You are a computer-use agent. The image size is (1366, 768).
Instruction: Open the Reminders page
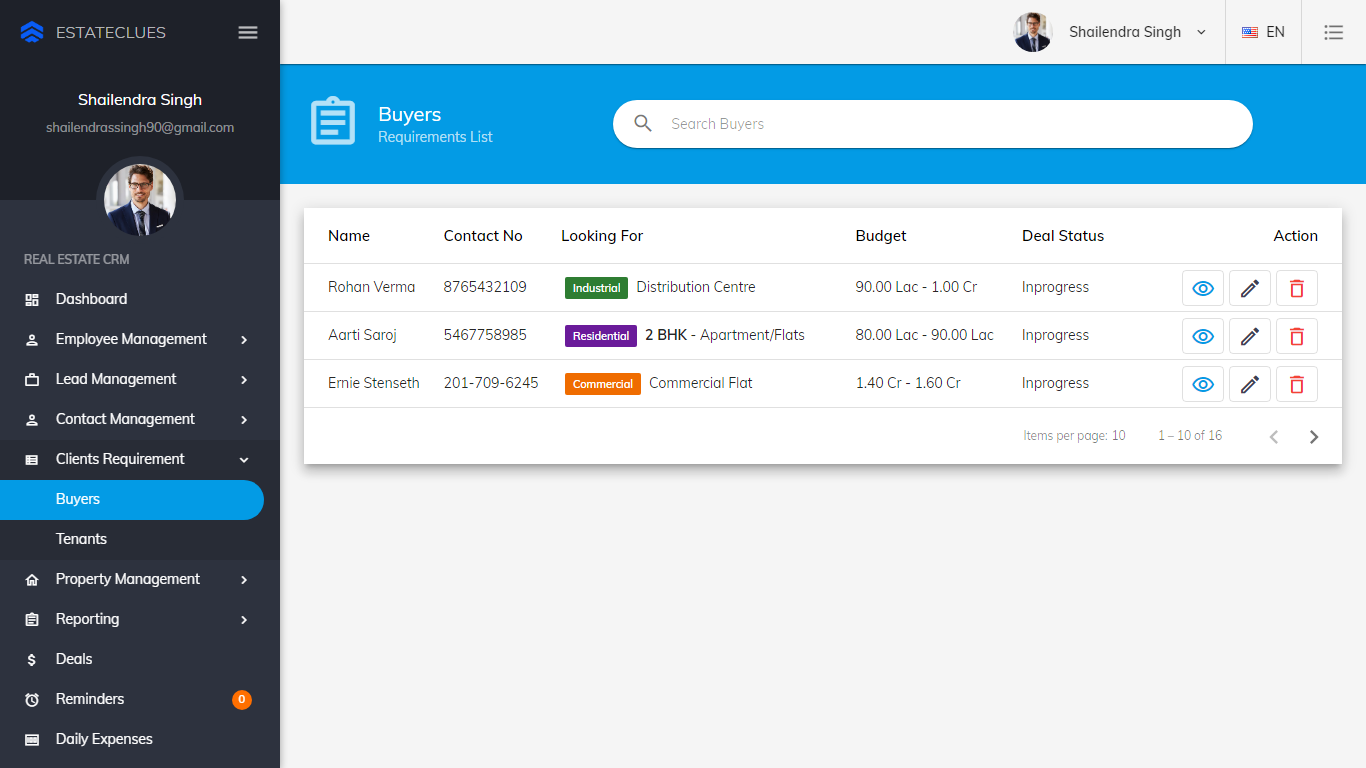click(x=90, y=699)
